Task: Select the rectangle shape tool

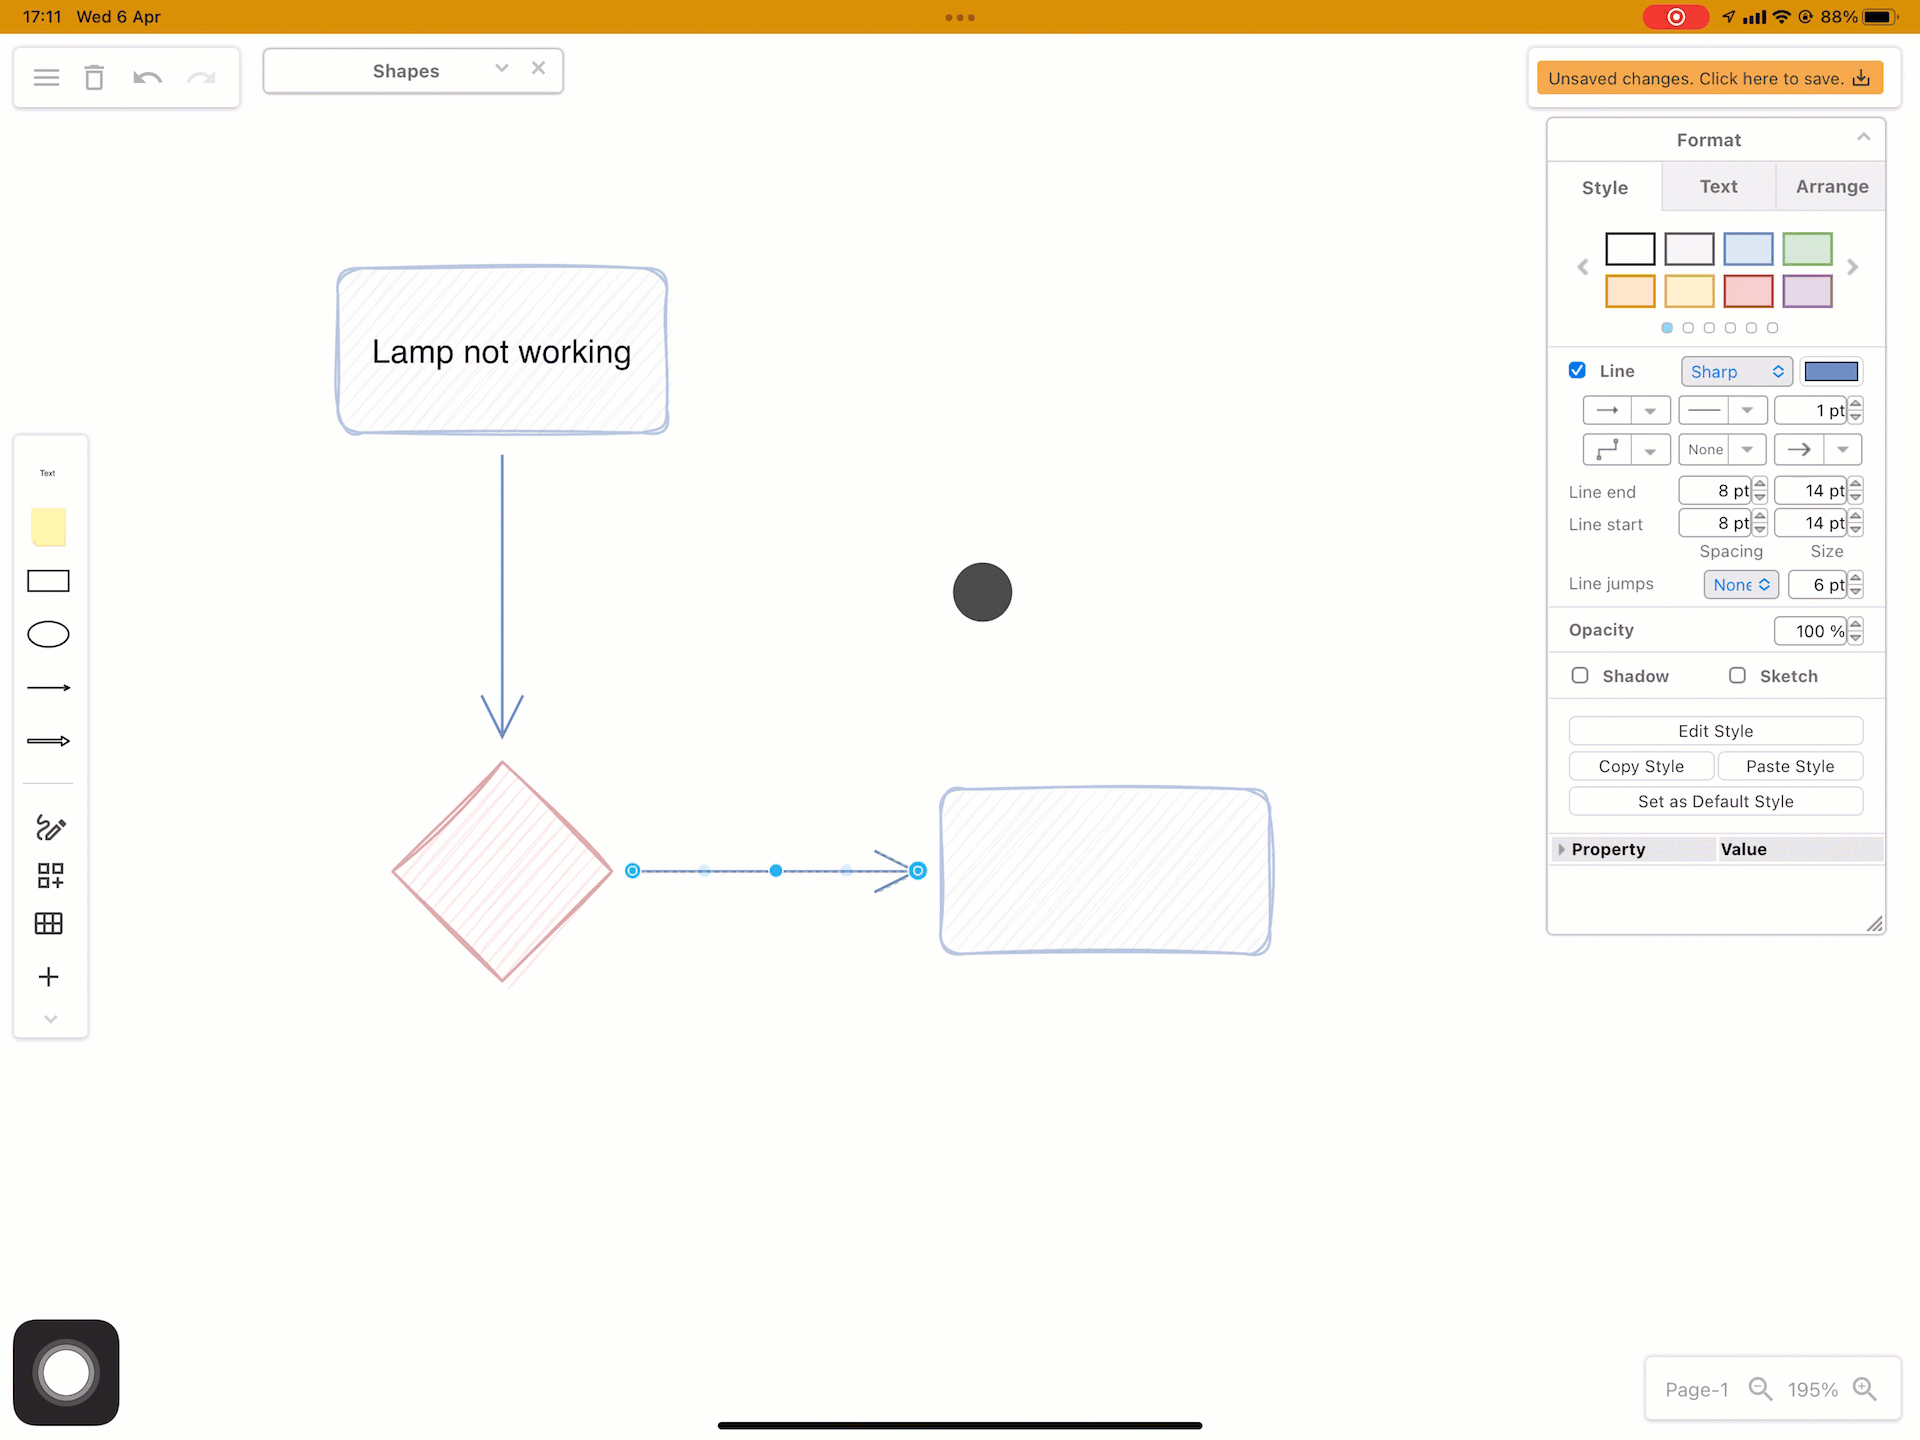Action: [50, 579]
